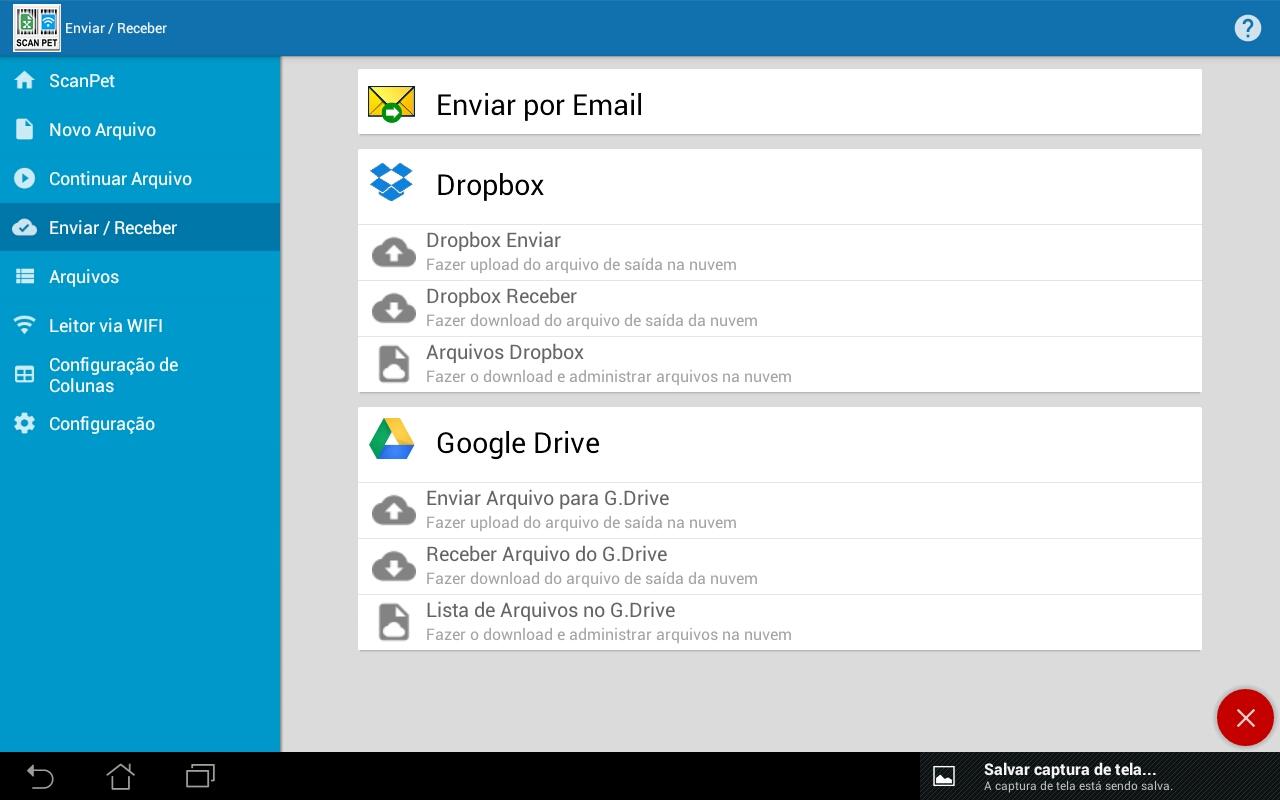Tap the Android home button
Screen dimensions: 1280x800
[x=120, y=776]
